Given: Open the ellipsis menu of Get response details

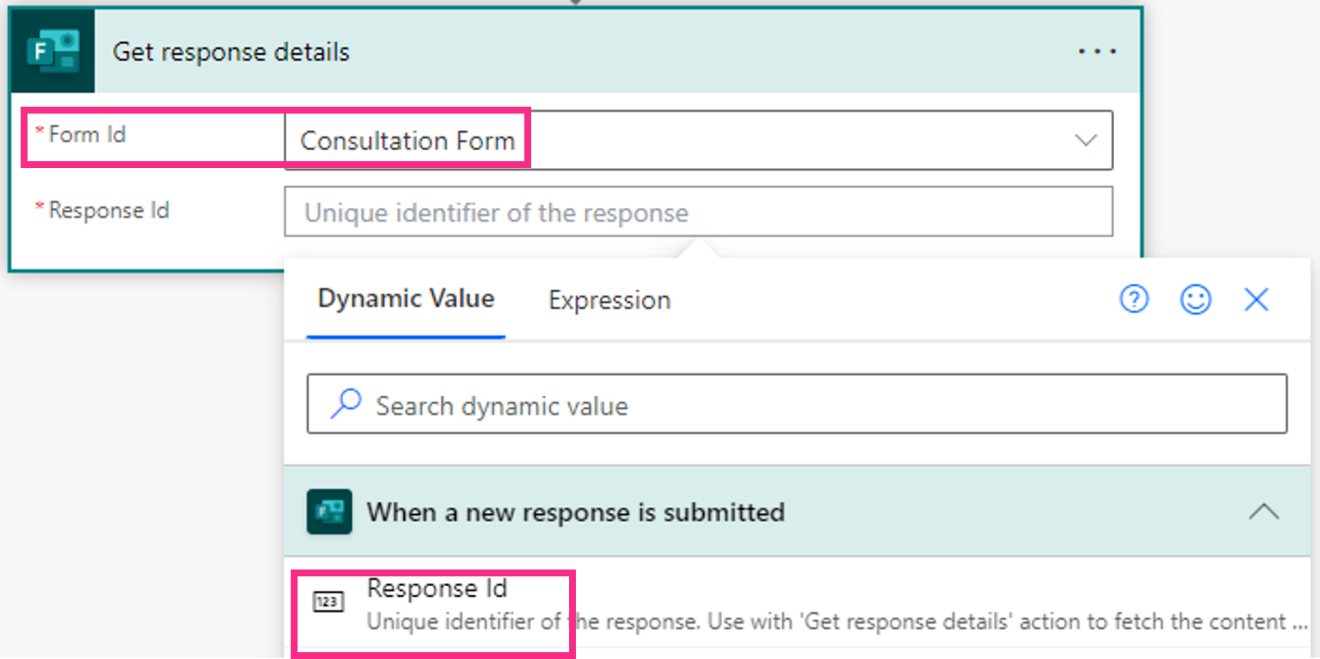Looking at the screenshot, I should (x=1097, y=50).
